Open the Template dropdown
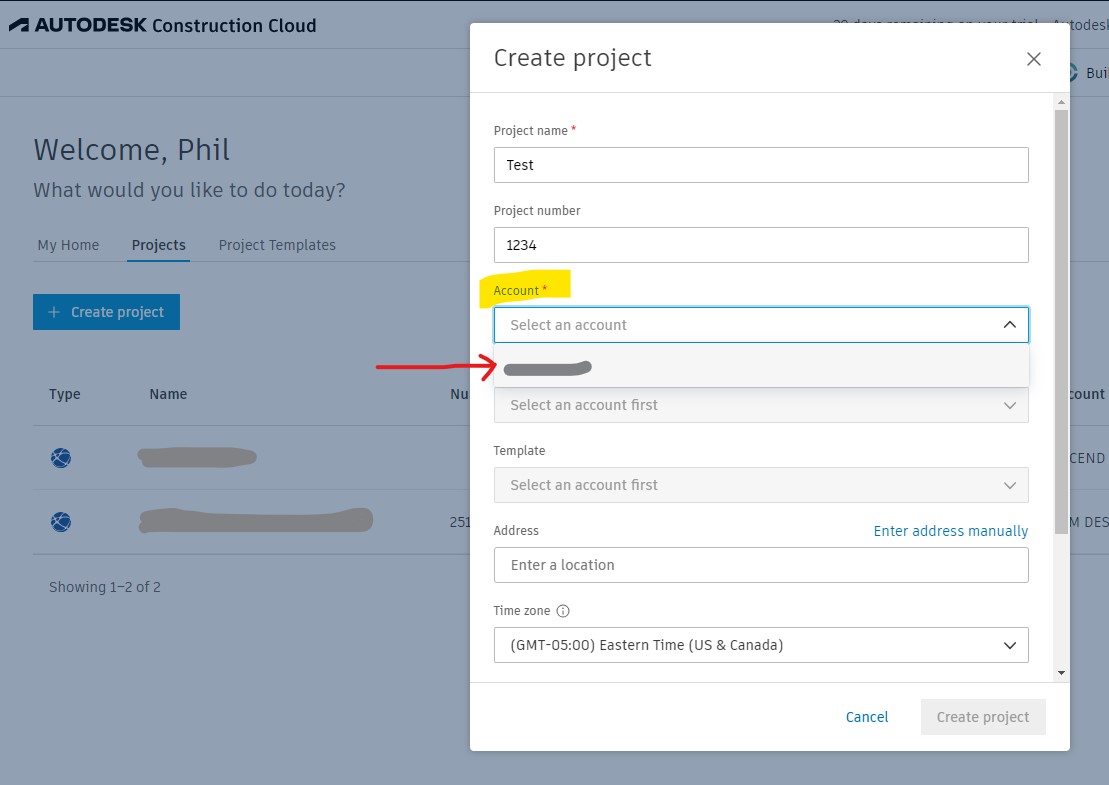Viewport: 1109px width, 785px height. coord(761,485)
